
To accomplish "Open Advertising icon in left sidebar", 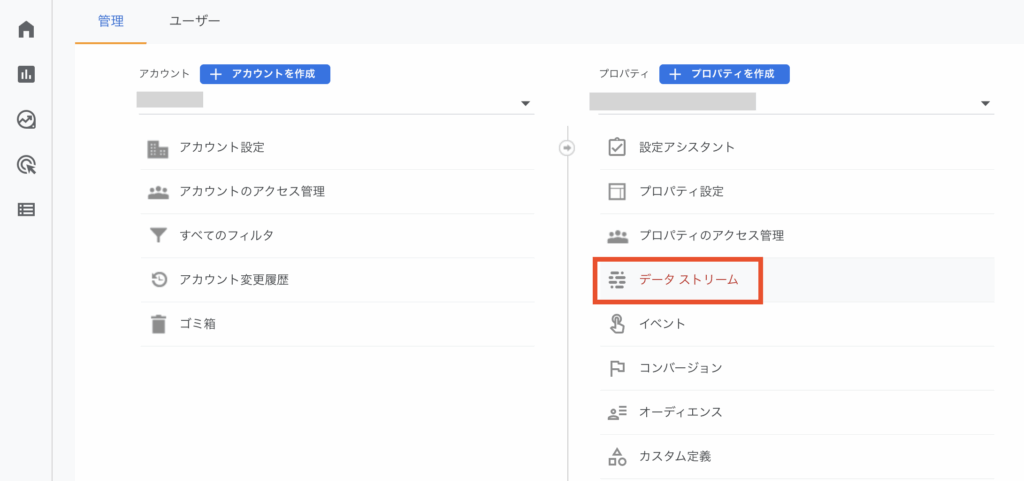I will pyautogui.click(x=26, y=165).
